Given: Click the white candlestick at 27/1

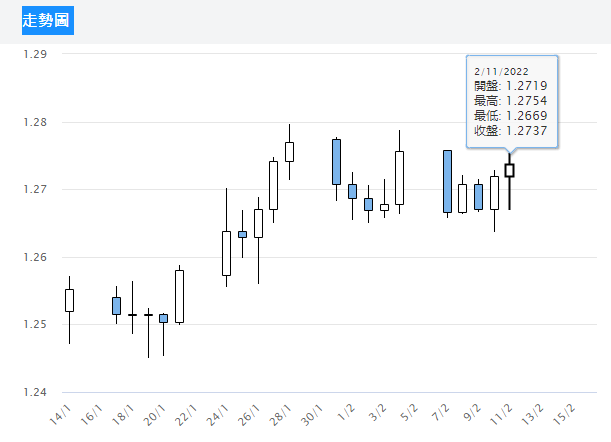Looking at the screenshot, I should (x=273, y=185).
